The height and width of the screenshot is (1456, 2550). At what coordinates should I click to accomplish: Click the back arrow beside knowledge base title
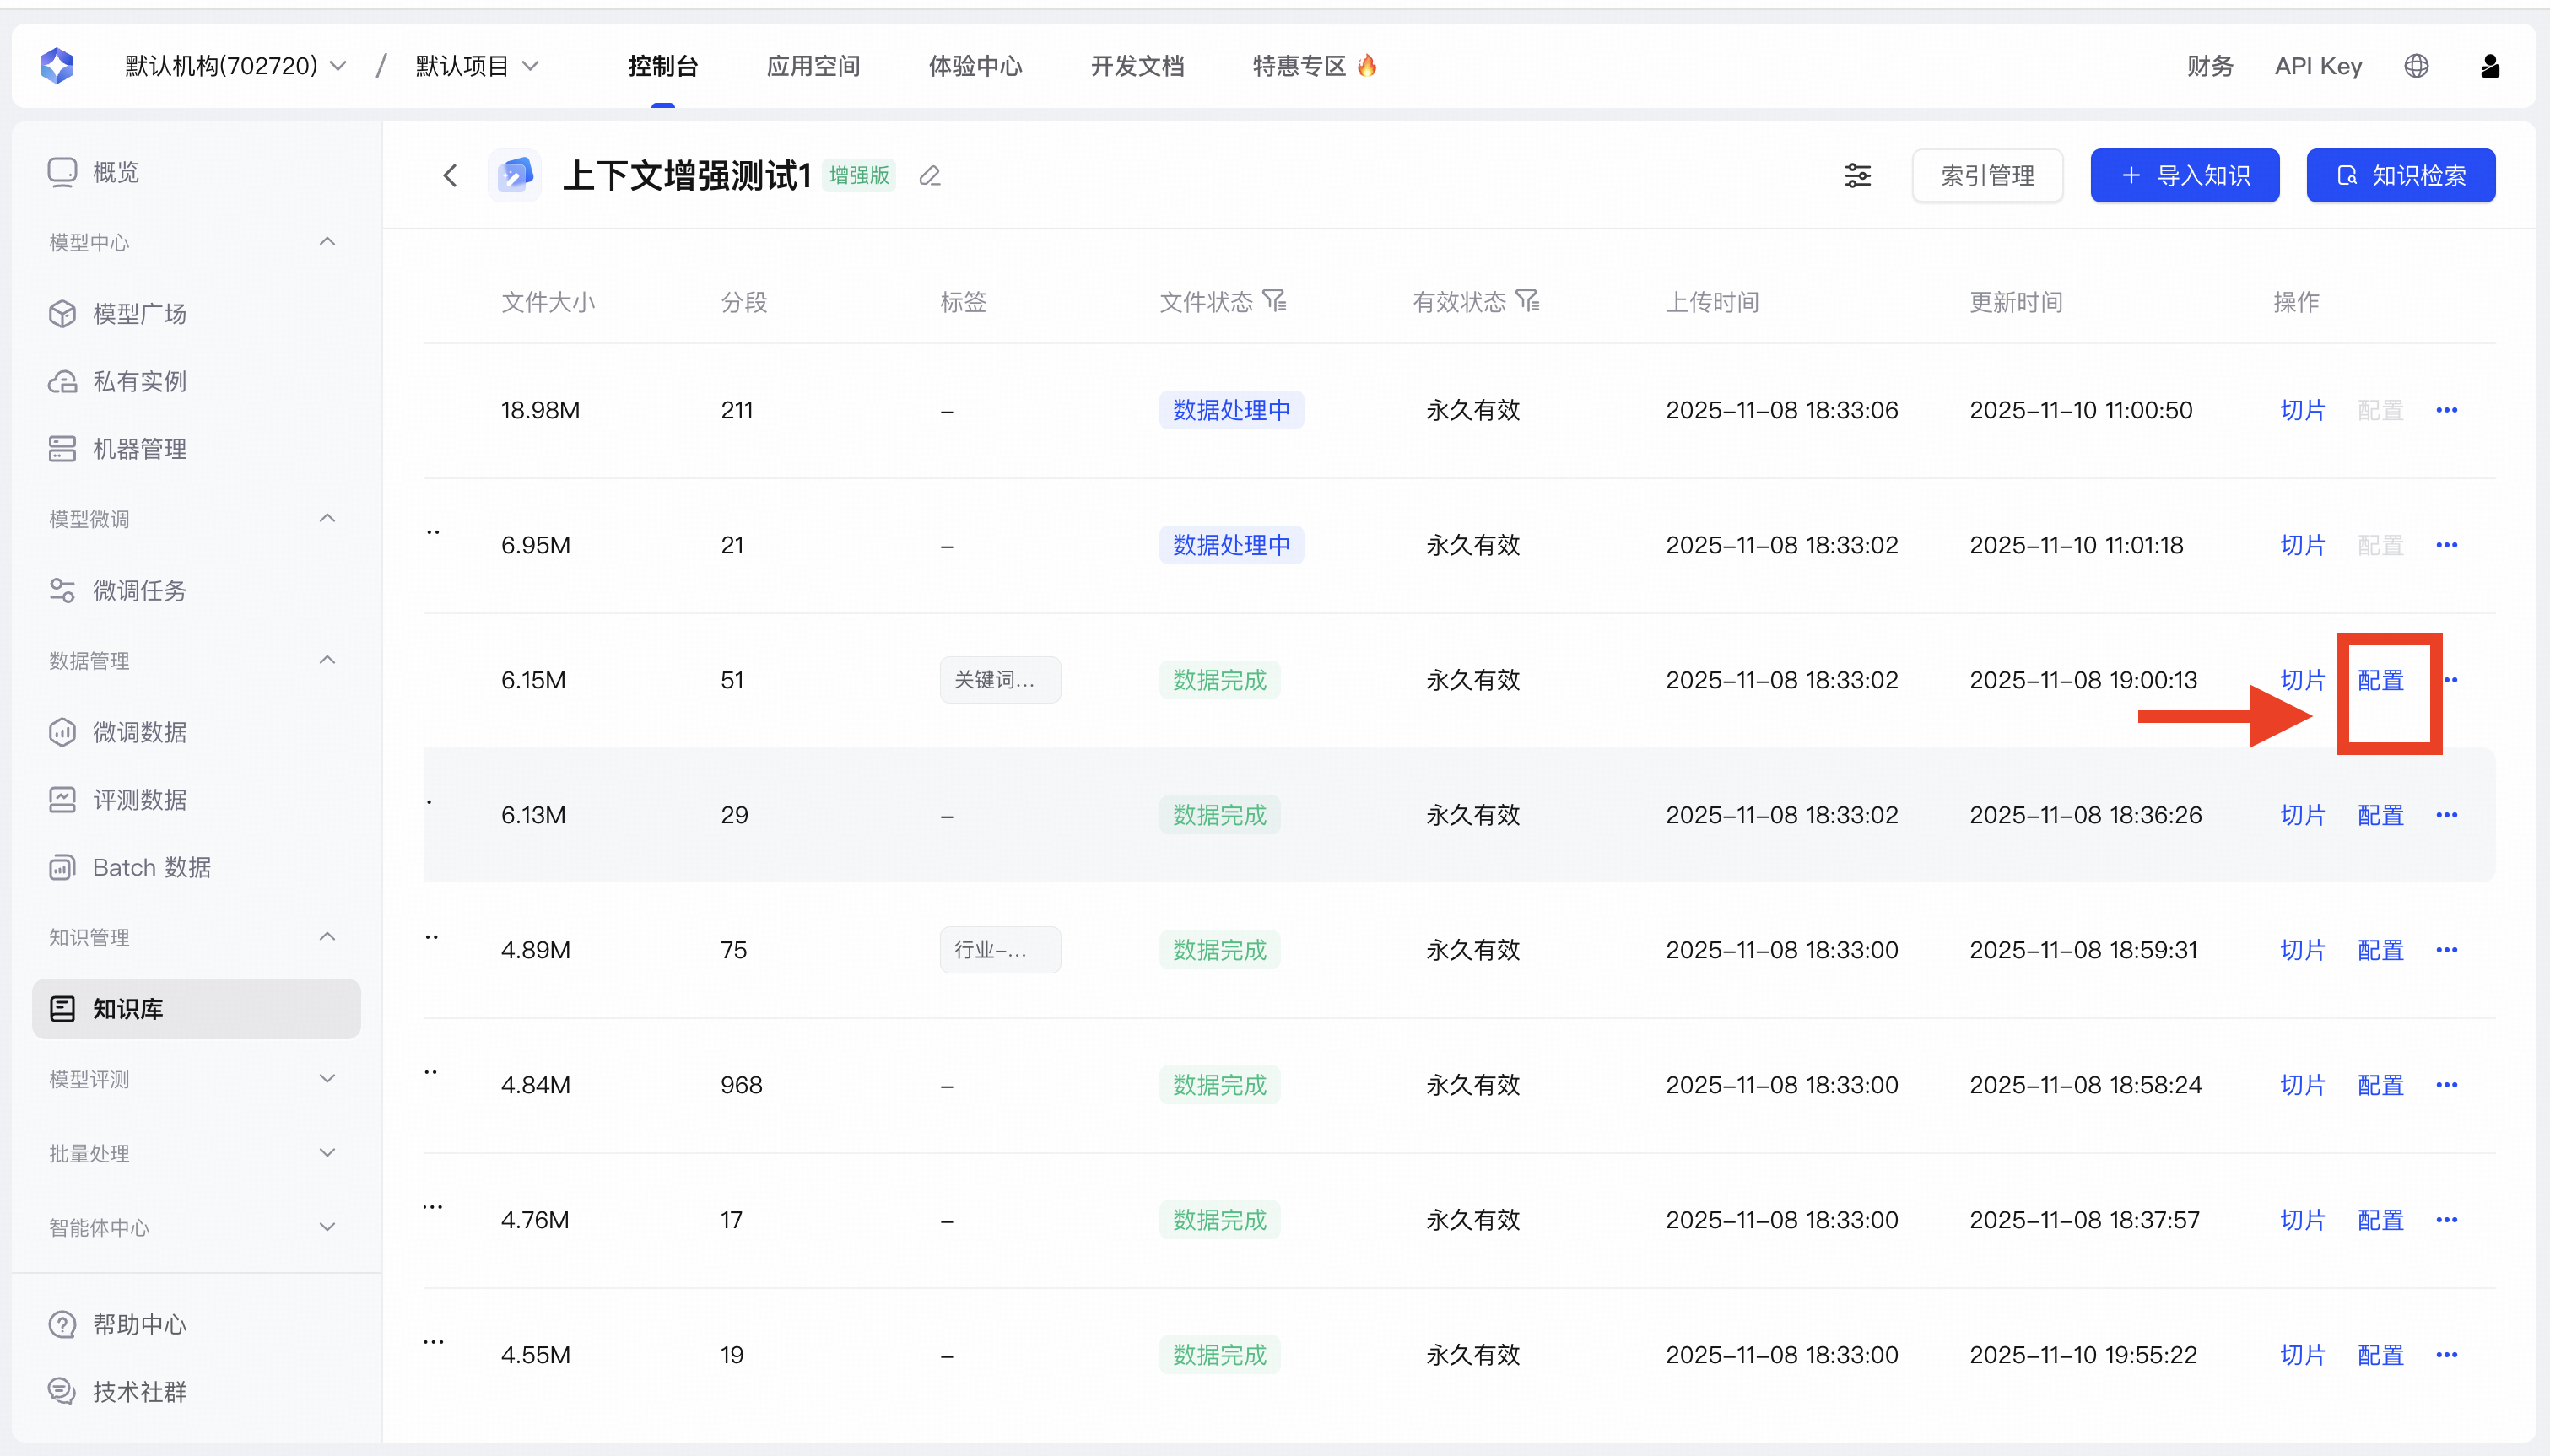(450, 176)
